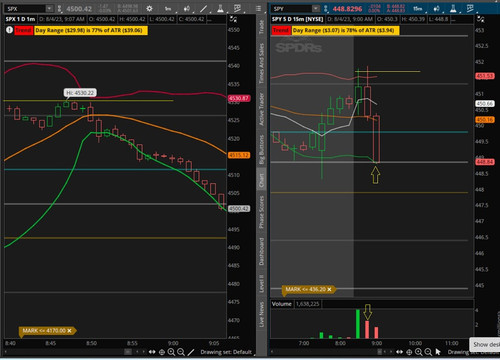The width and height of the screenshot is (500, 360).
Task: Click the speaker share icon on SPX chart
Action: click(187, 9)
